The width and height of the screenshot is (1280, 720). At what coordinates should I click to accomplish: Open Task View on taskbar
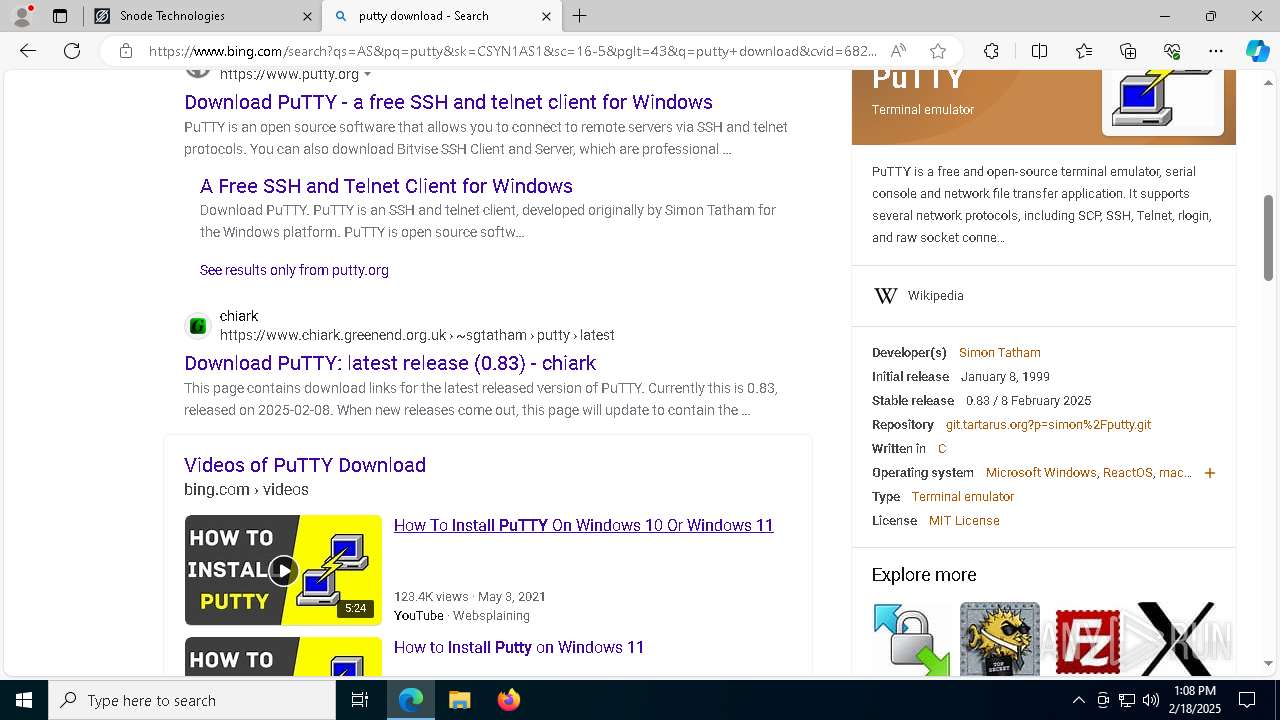[360, 700]
